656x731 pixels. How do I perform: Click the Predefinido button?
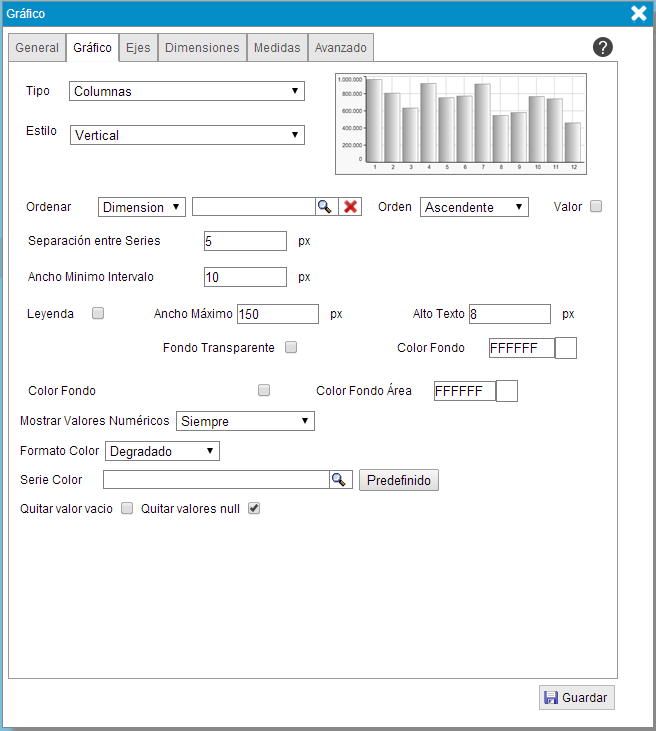coord(398,480)
